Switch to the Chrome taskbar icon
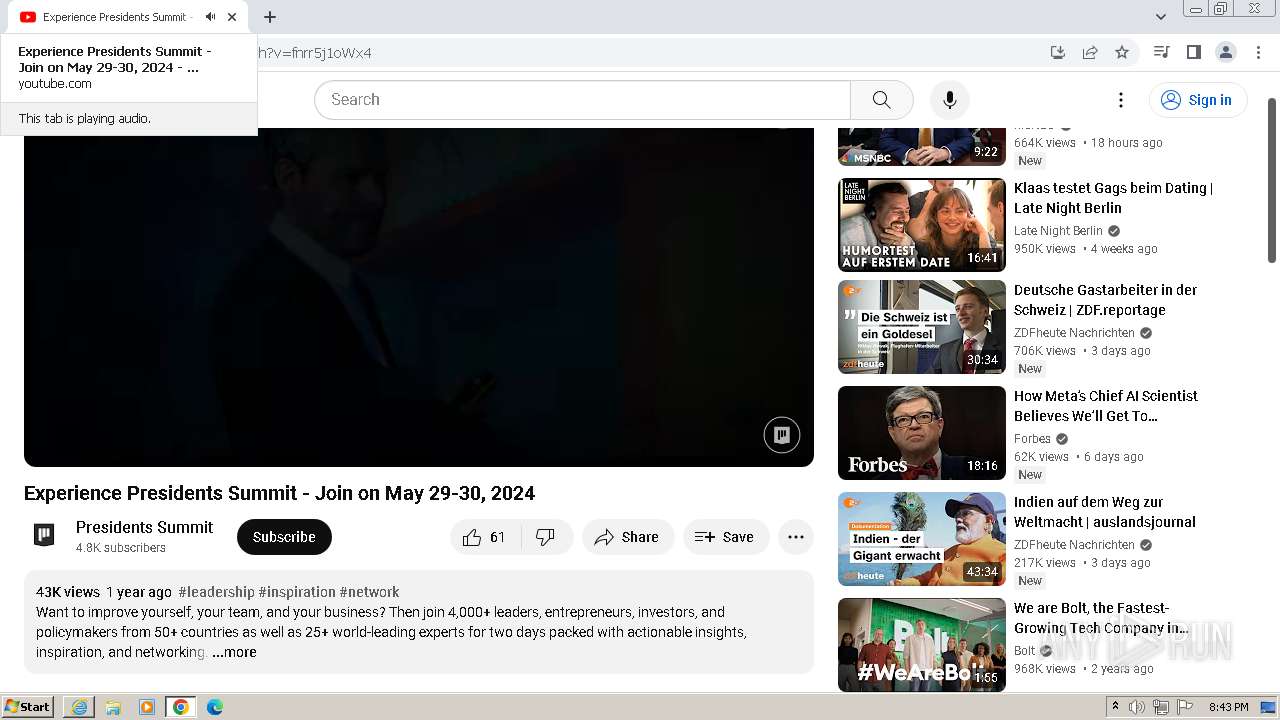The height and width of the screenshot is (720, 1280). click(181, 707)
